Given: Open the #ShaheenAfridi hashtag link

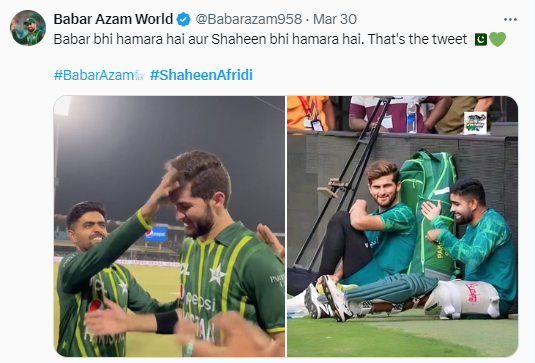Looking at the screenshot, I should (x=201, y=75).
